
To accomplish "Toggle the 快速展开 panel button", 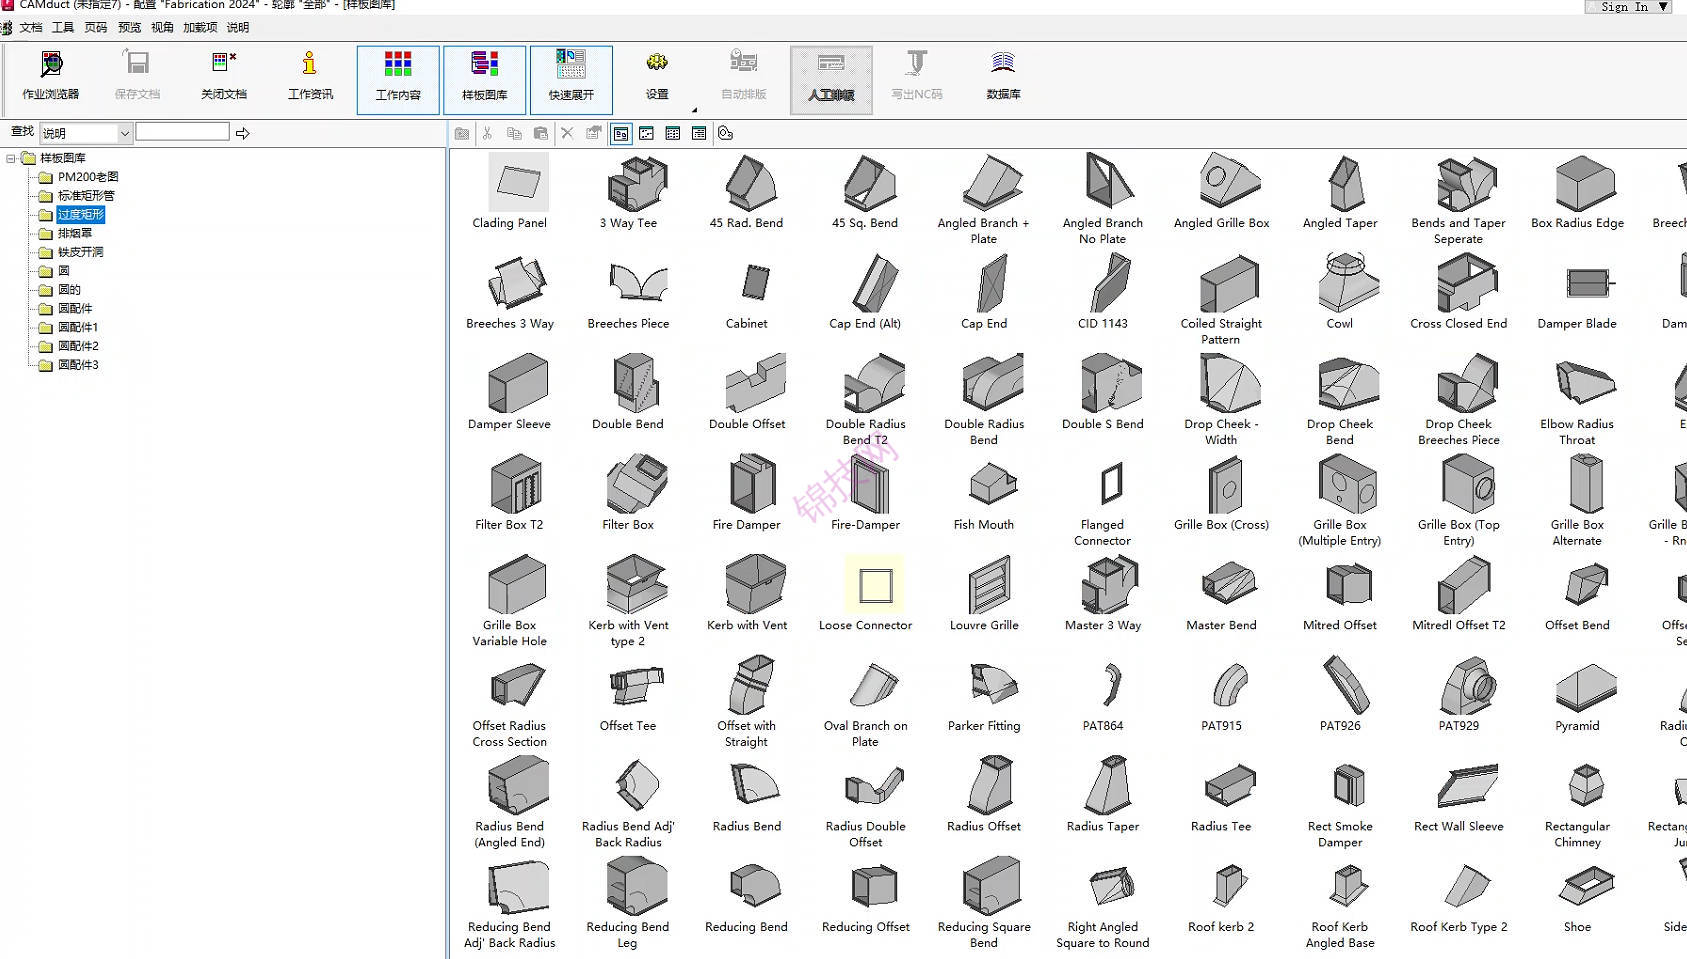I will point(571,79).
